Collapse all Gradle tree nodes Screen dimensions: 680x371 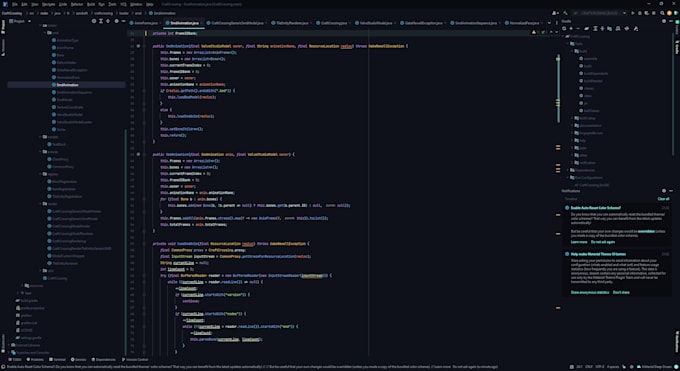[602, 29]
